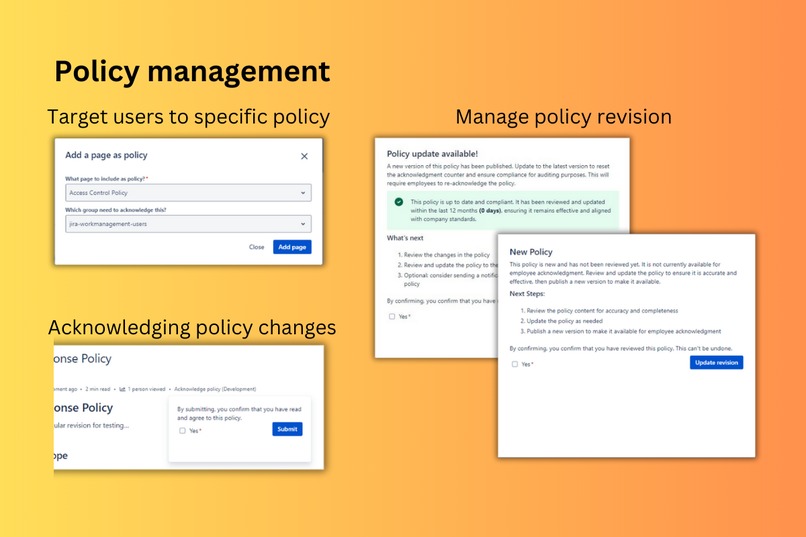This screenshot has height=537, width=806.
Task: Click 'Manage policy revision' heading
Action: (x=563, y=117)
